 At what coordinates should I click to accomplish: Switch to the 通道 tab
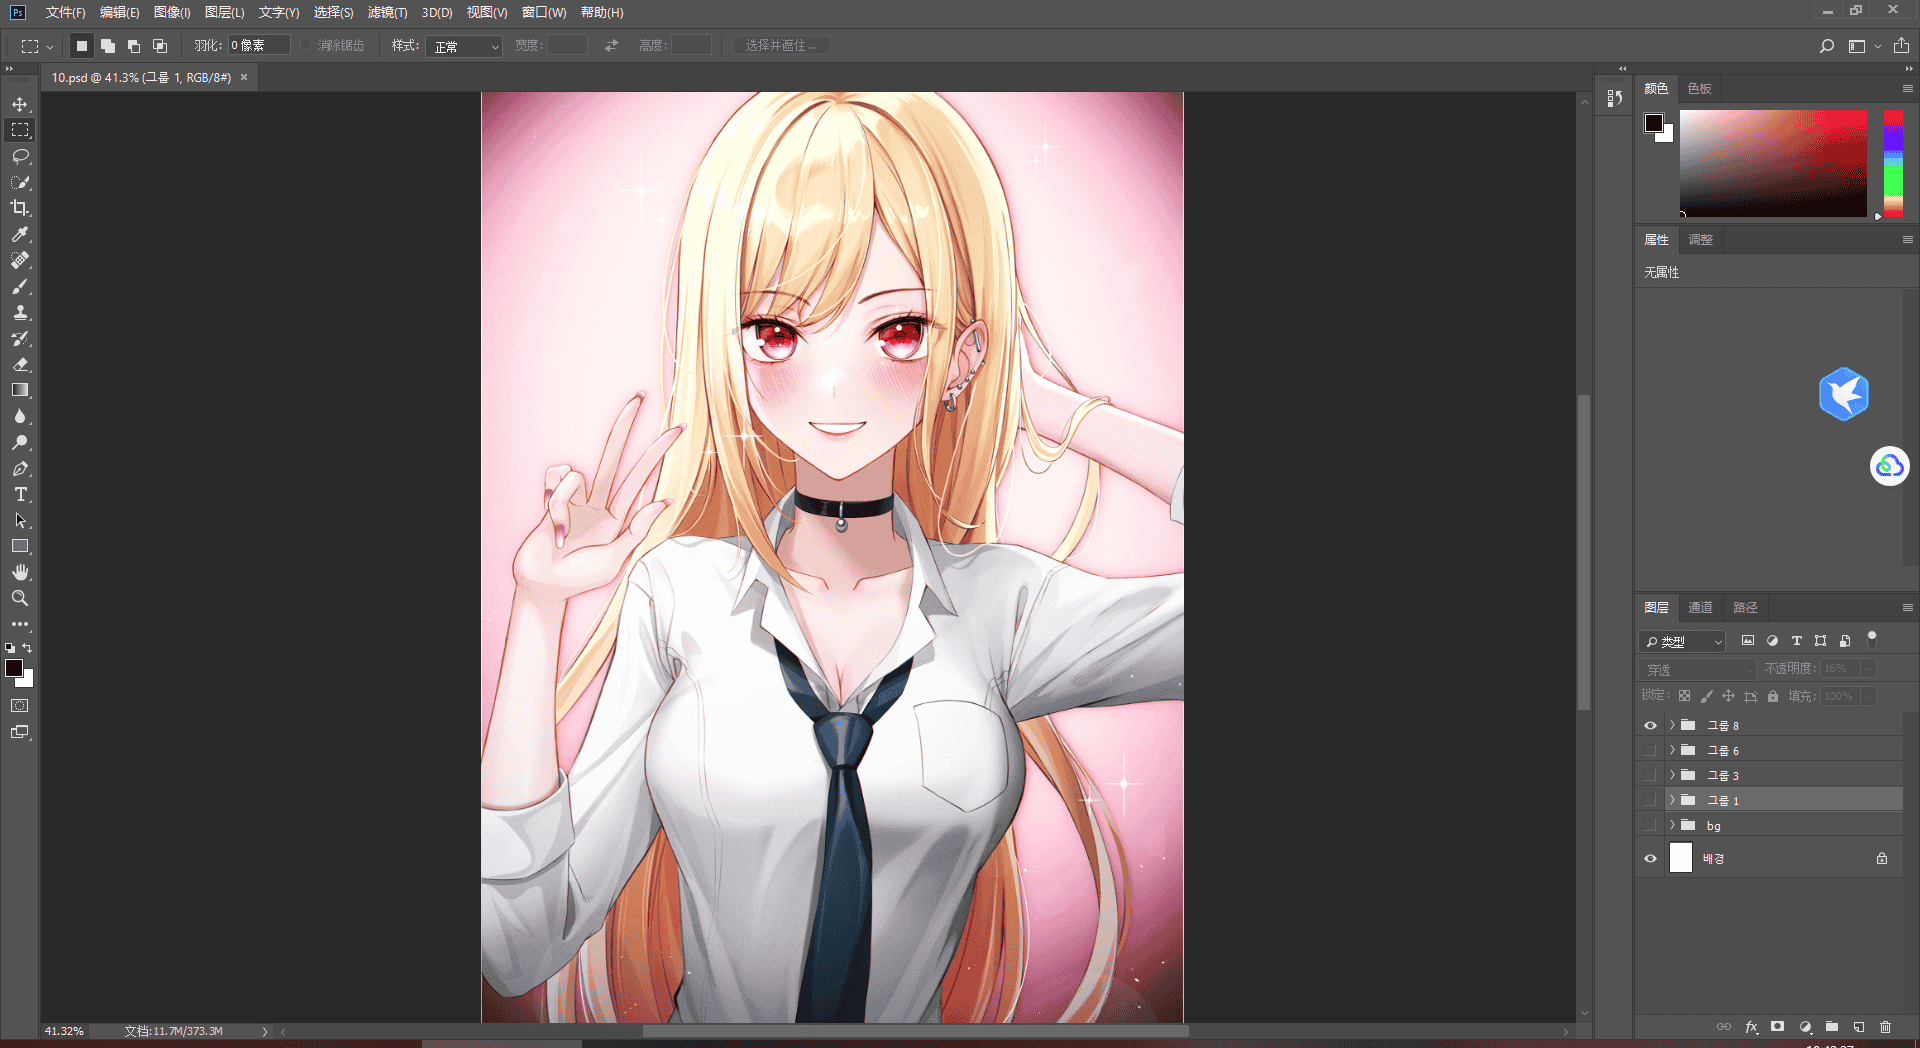click(1700, 607)
